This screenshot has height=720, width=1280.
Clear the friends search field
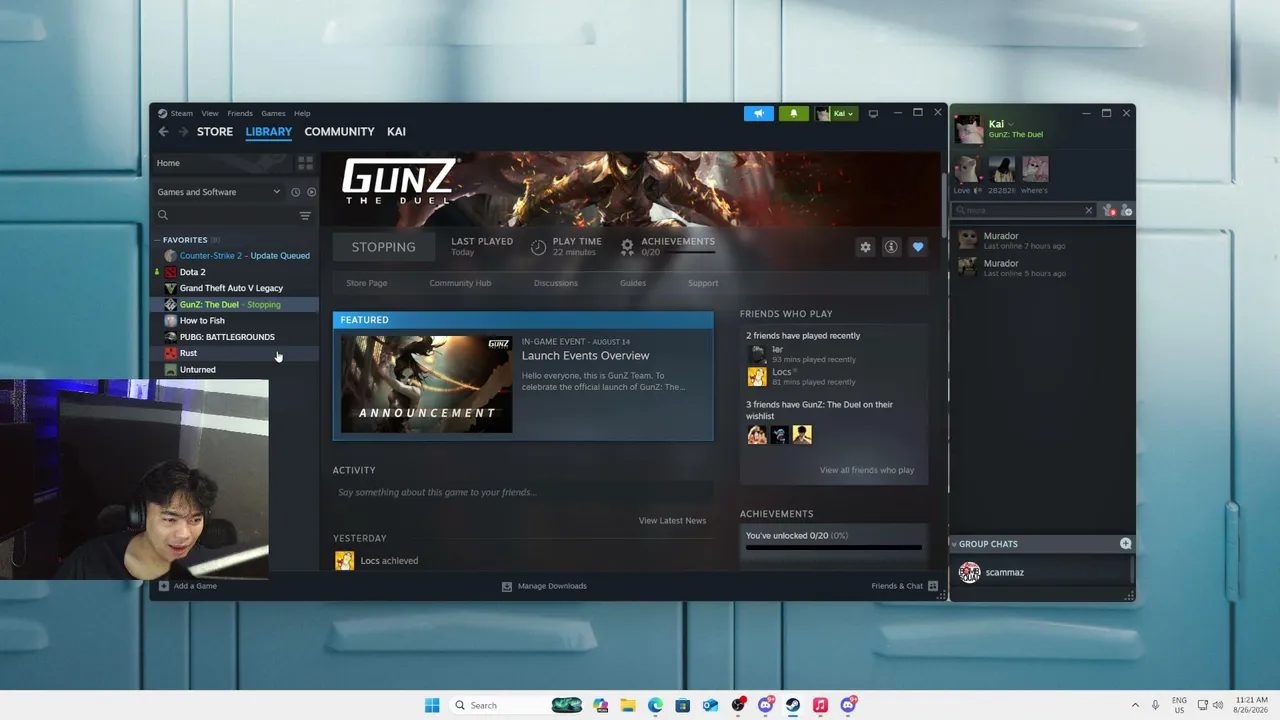(x=1089, y=210)
